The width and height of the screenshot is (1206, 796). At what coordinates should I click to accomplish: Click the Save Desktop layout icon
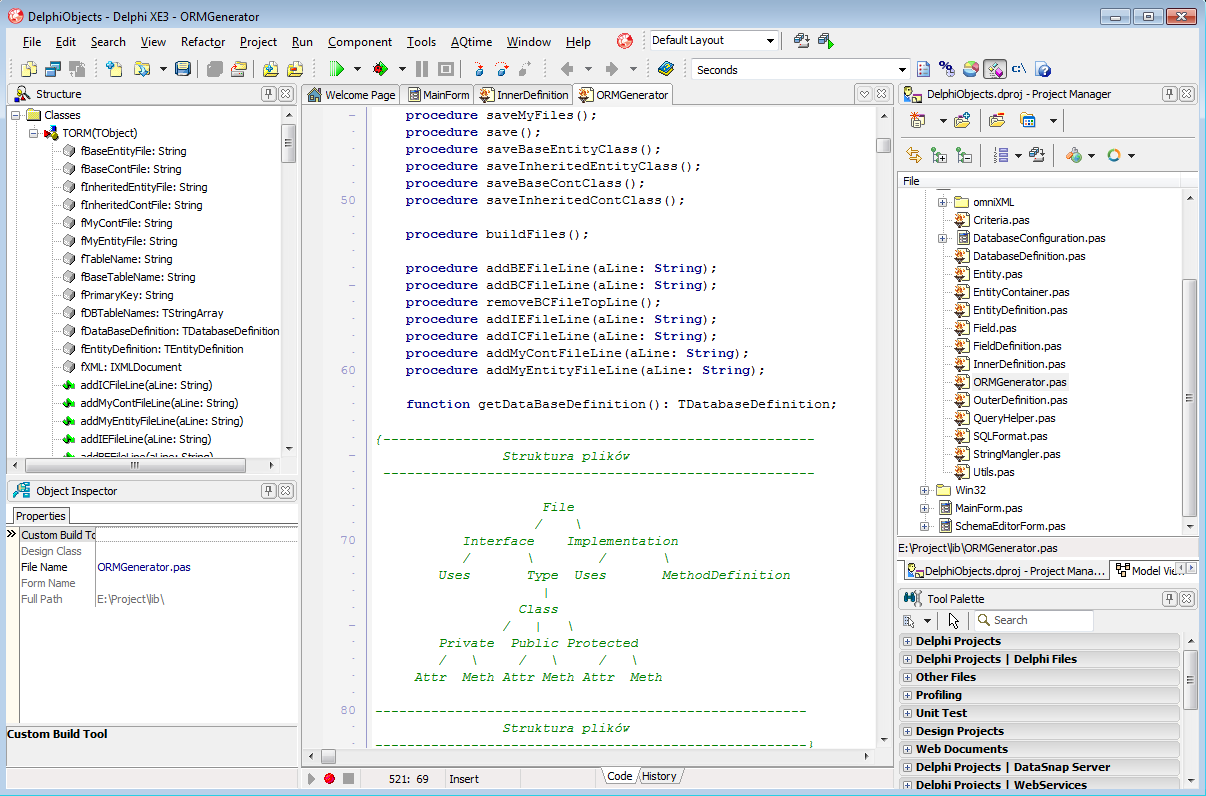pyautogui.click(x=801, y=41)
